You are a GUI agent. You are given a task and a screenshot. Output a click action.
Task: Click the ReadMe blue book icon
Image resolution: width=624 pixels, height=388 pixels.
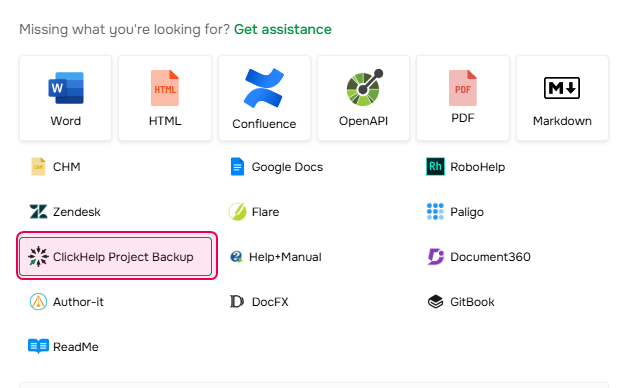[39, 346]
